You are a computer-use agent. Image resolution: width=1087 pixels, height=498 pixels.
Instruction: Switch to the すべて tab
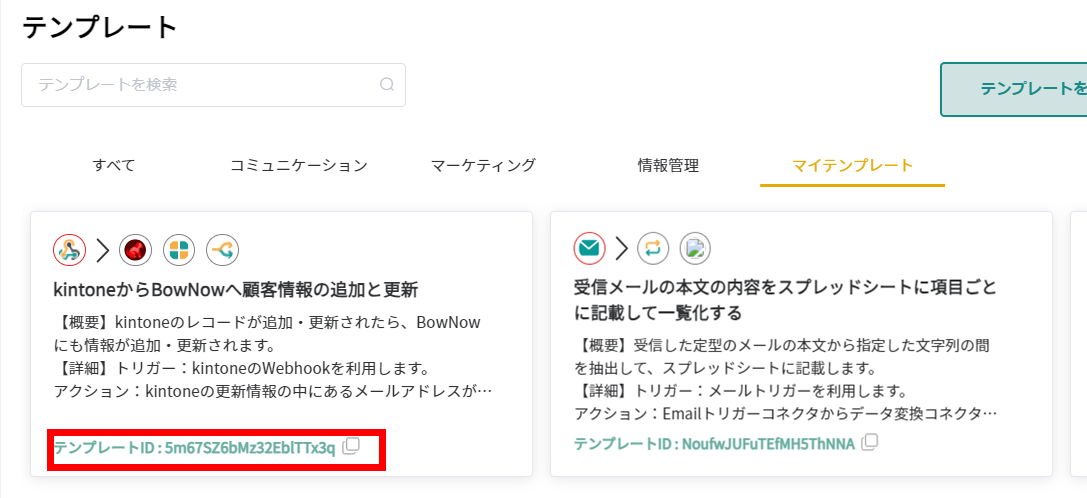[114, 165]
